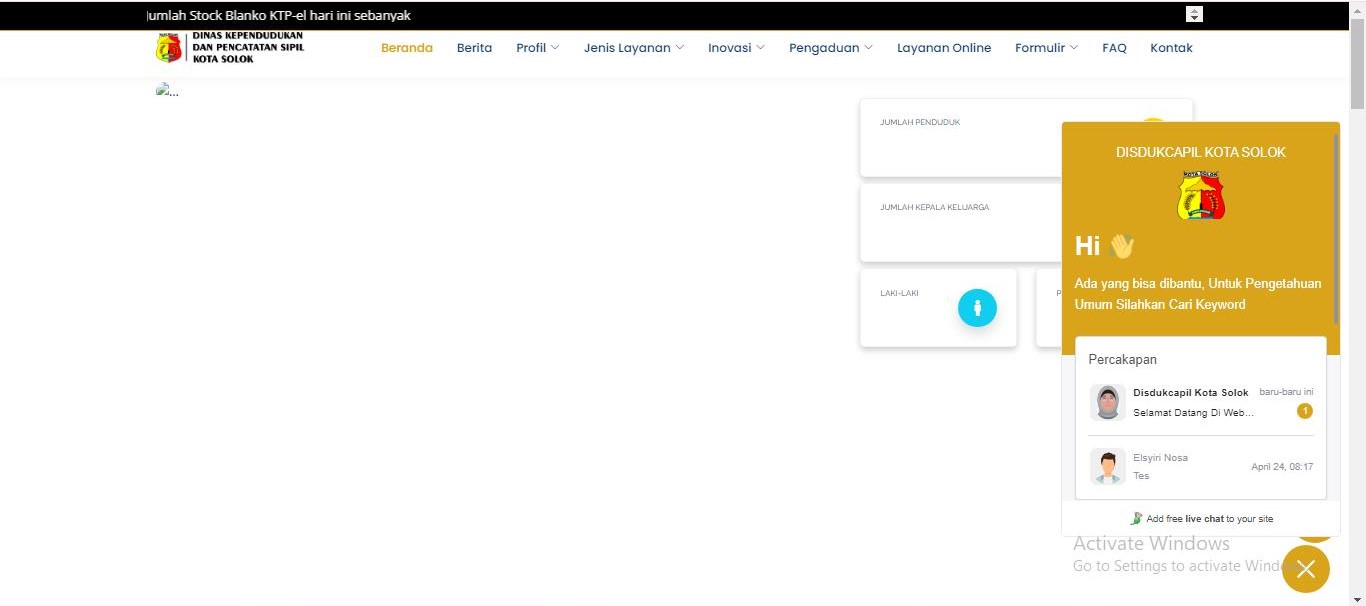This screenshot has height=606, width=1366.
Task: Click the unread message badge
Action: (1305, 411)
